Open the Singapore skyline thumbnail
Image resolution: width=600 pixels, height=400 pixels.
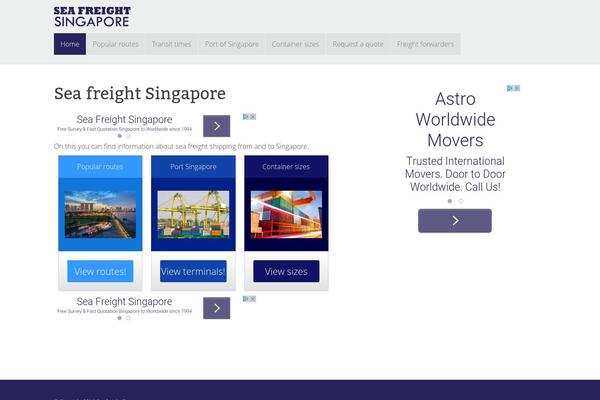click(x=100, y=214)
